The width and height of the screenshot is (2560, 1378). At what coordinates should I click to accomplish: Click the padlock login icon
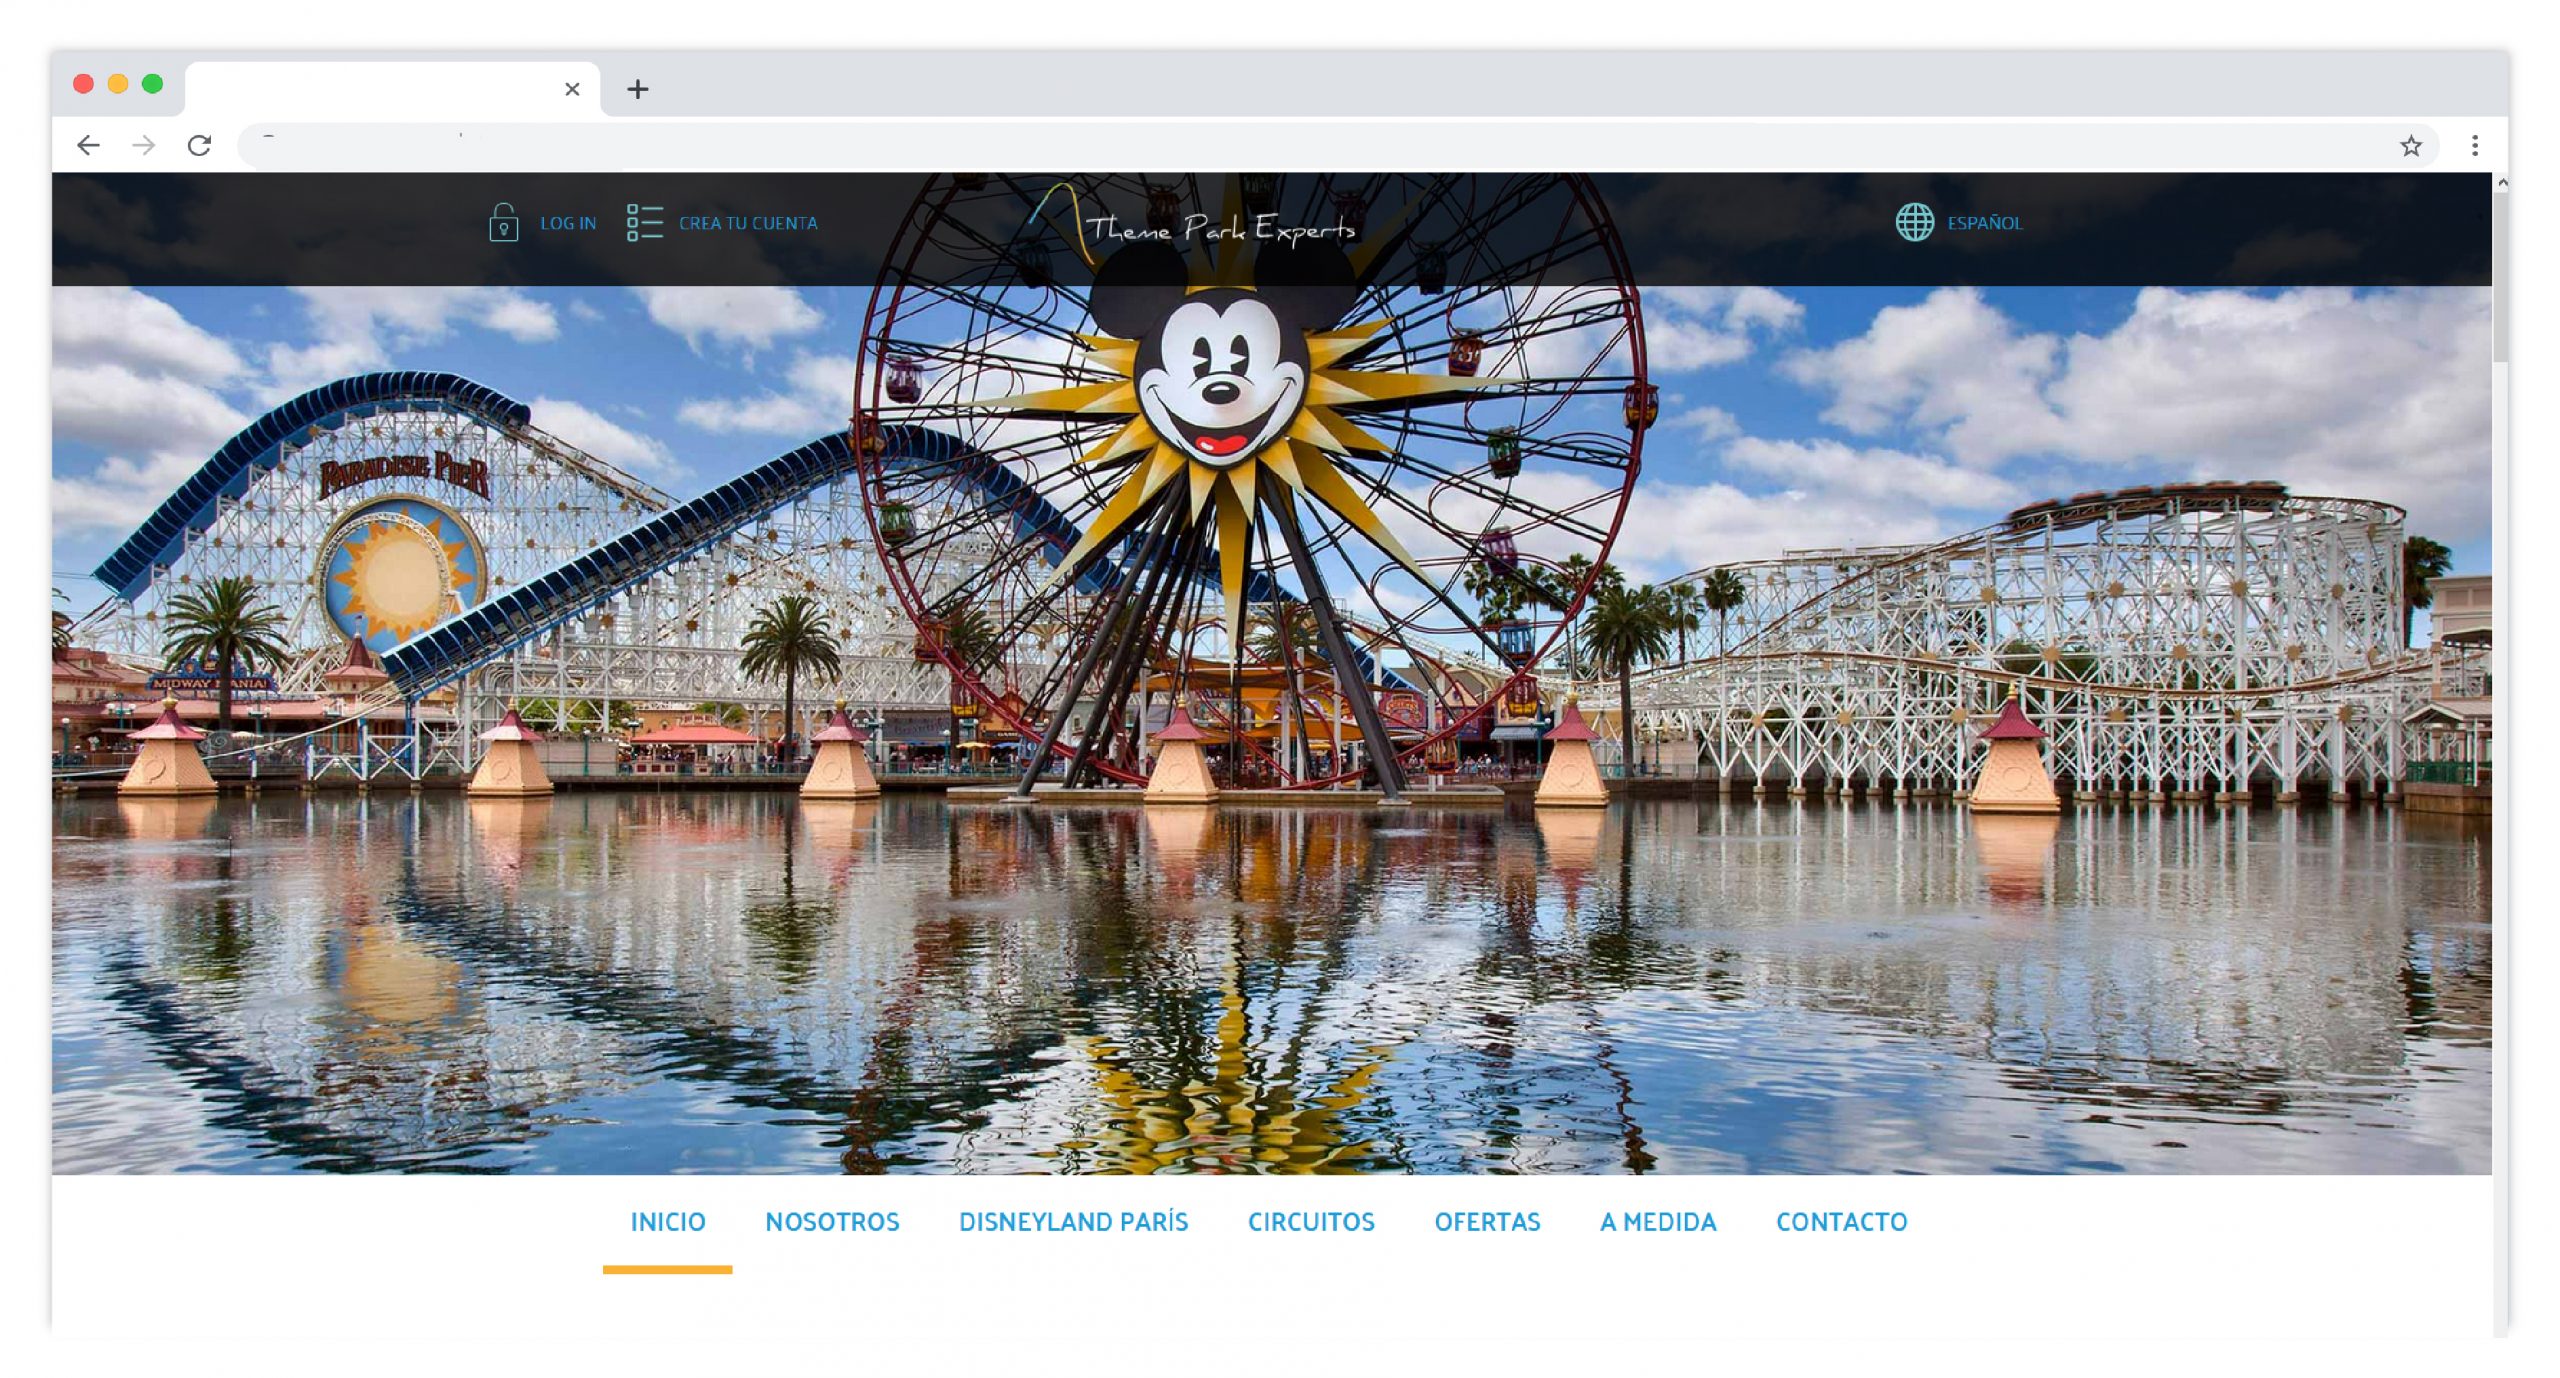(503, 222)
